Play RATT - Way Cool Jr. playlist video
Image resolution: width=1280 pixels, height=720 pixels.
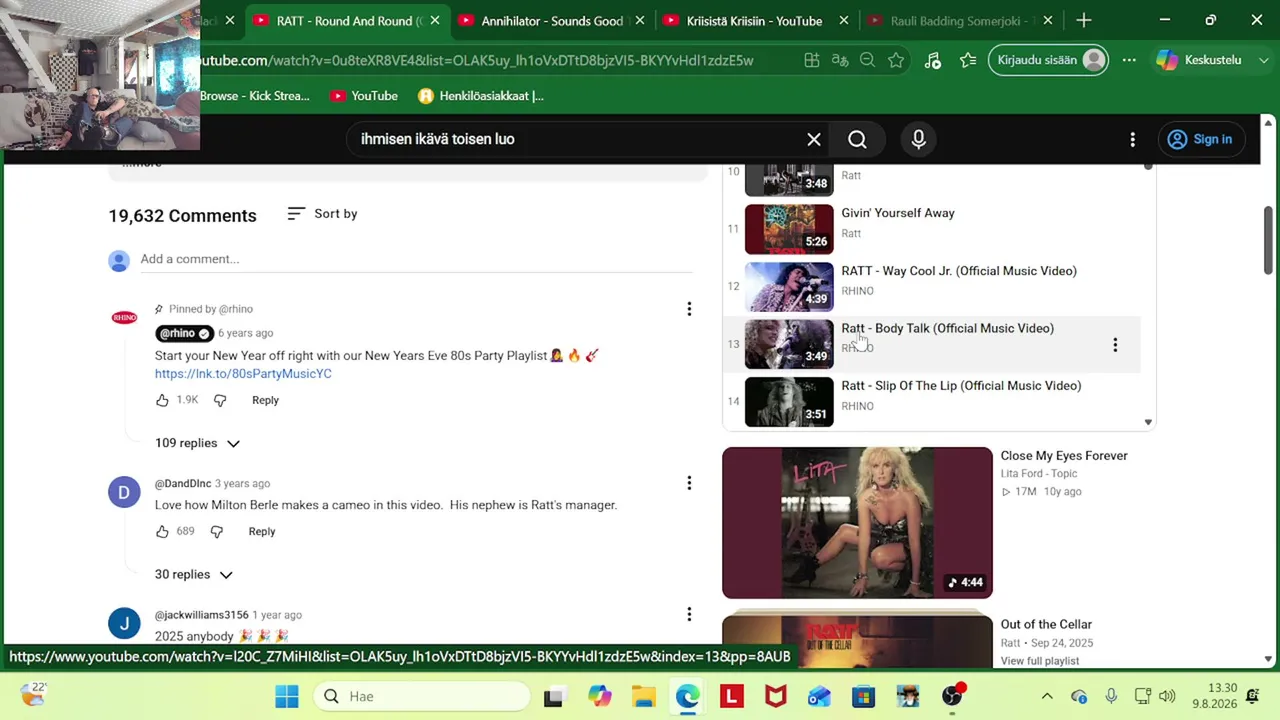pyautogui.click(x=959, y=271)
